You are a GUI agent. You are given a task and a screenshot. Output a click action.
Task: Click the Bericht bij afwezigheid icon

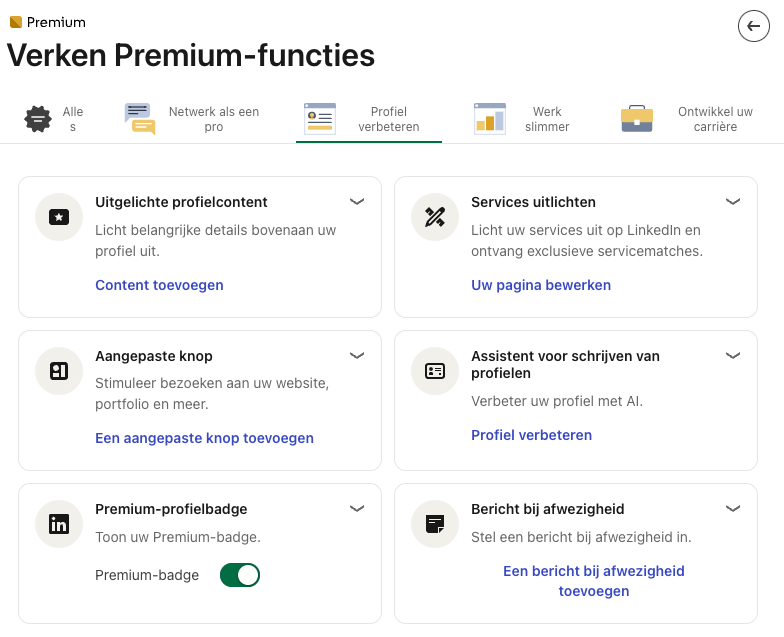pos(435,524)
